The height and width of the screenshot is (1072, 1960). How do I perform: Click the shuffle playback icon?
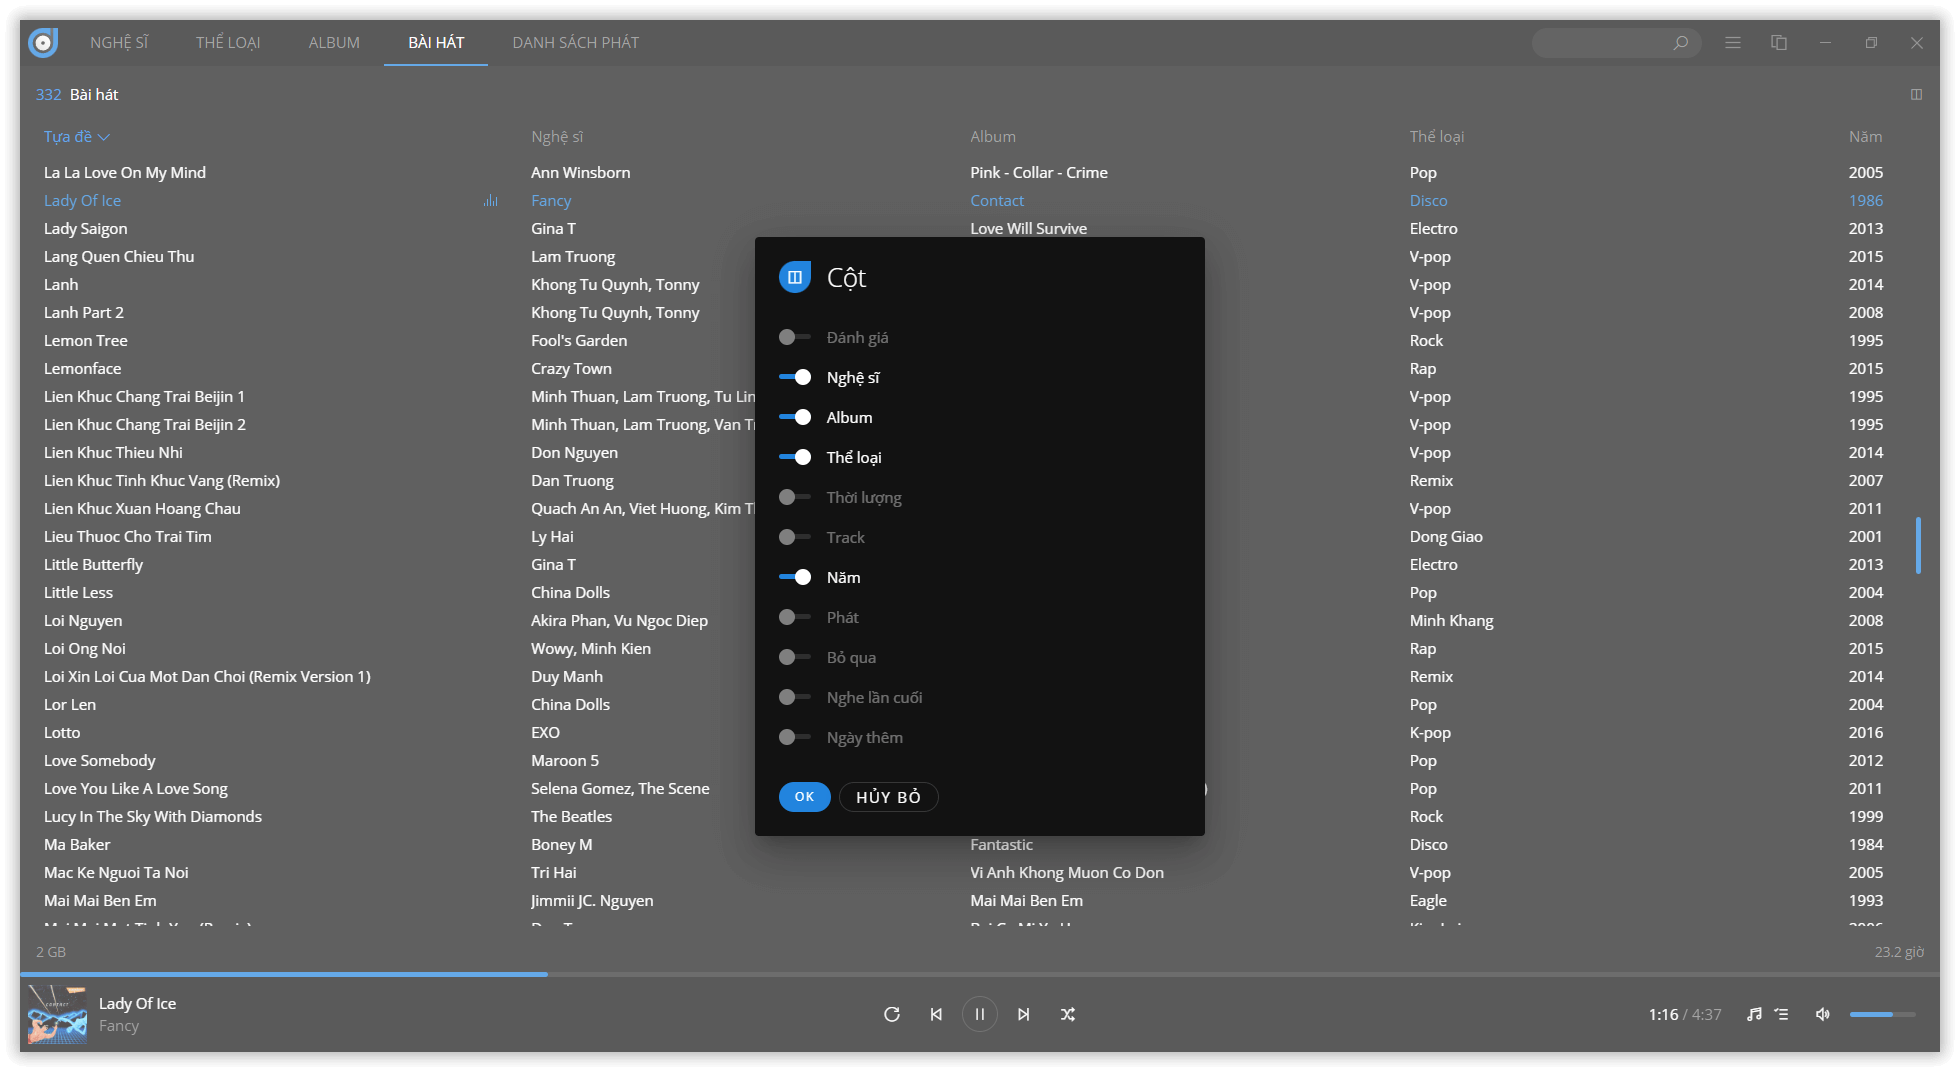(x=1067, y=1014)
